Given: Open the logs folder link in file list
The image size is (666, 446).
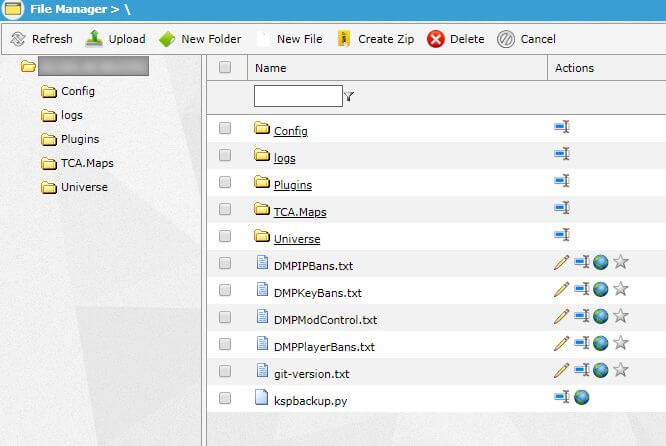Looking at the screenshot, I should pyautogui.click(x=284, y=158).
